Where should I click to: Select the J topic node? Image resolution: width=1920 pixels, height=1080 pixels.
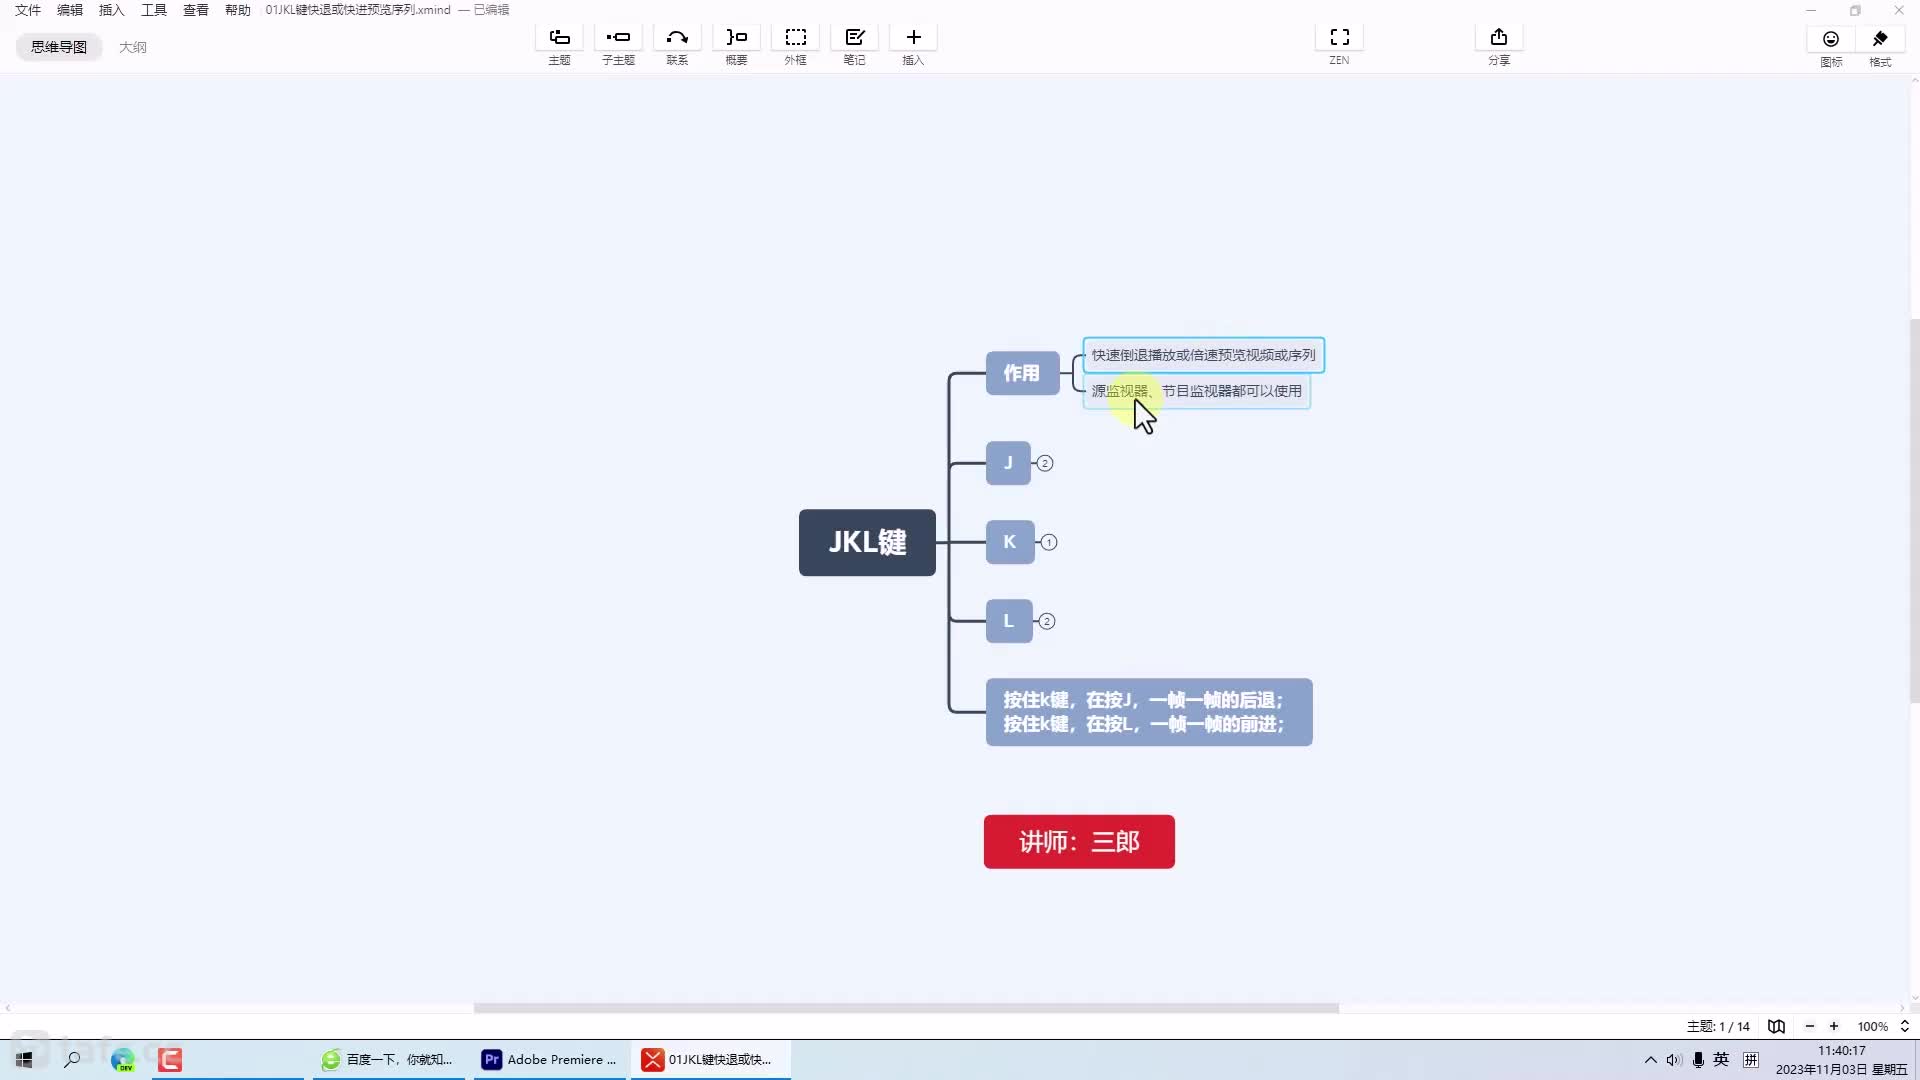coord(1008,463)
